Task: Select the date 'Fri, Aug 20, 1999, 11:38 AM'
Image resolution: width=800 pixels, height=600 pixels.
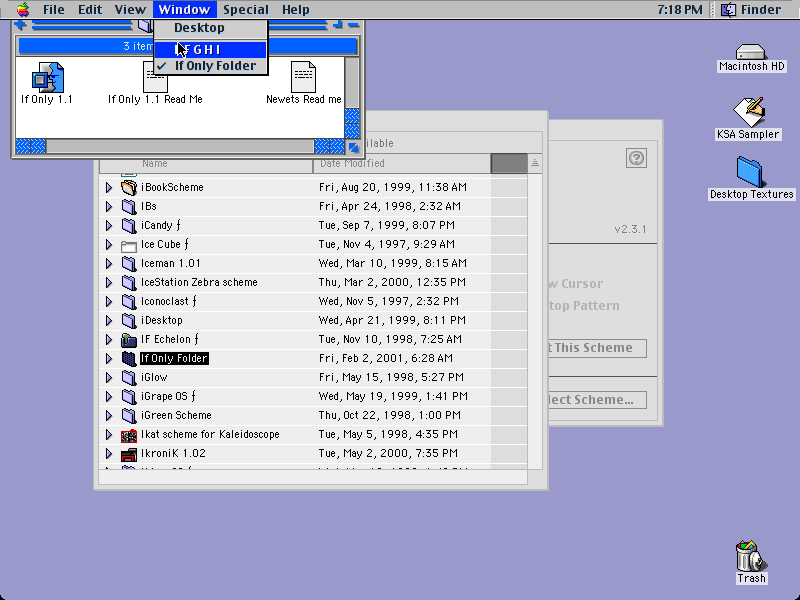Action: pos(393,187)
